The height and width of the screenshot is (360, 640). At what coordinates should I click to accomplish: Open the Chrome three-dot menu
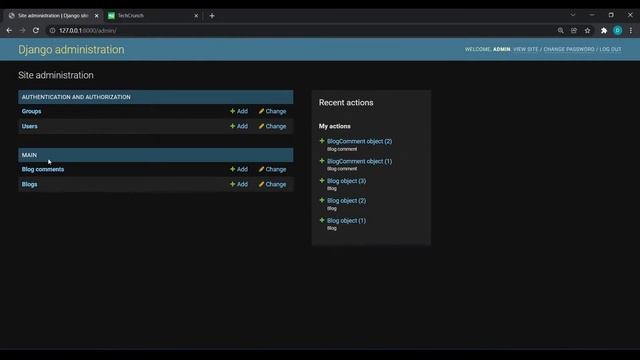tap(631, 31)
